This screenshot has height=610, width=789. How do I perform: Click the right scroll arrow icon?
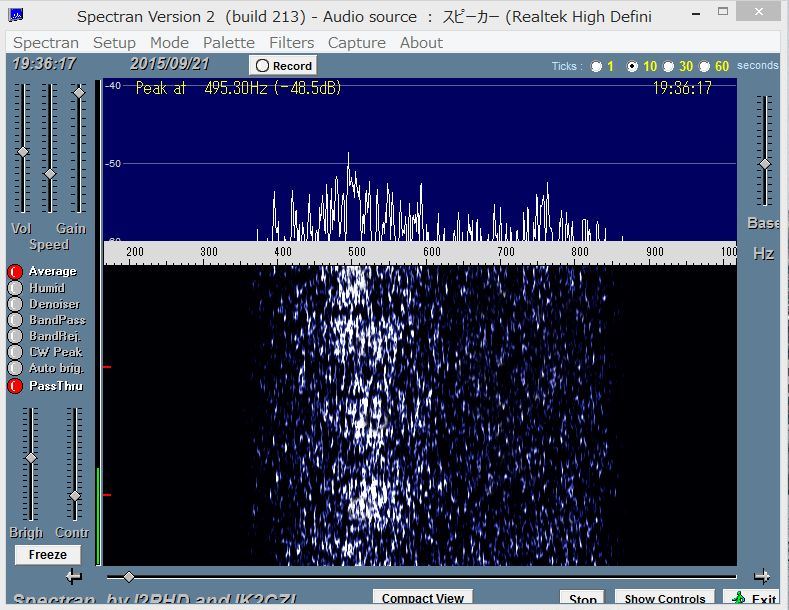762,576
